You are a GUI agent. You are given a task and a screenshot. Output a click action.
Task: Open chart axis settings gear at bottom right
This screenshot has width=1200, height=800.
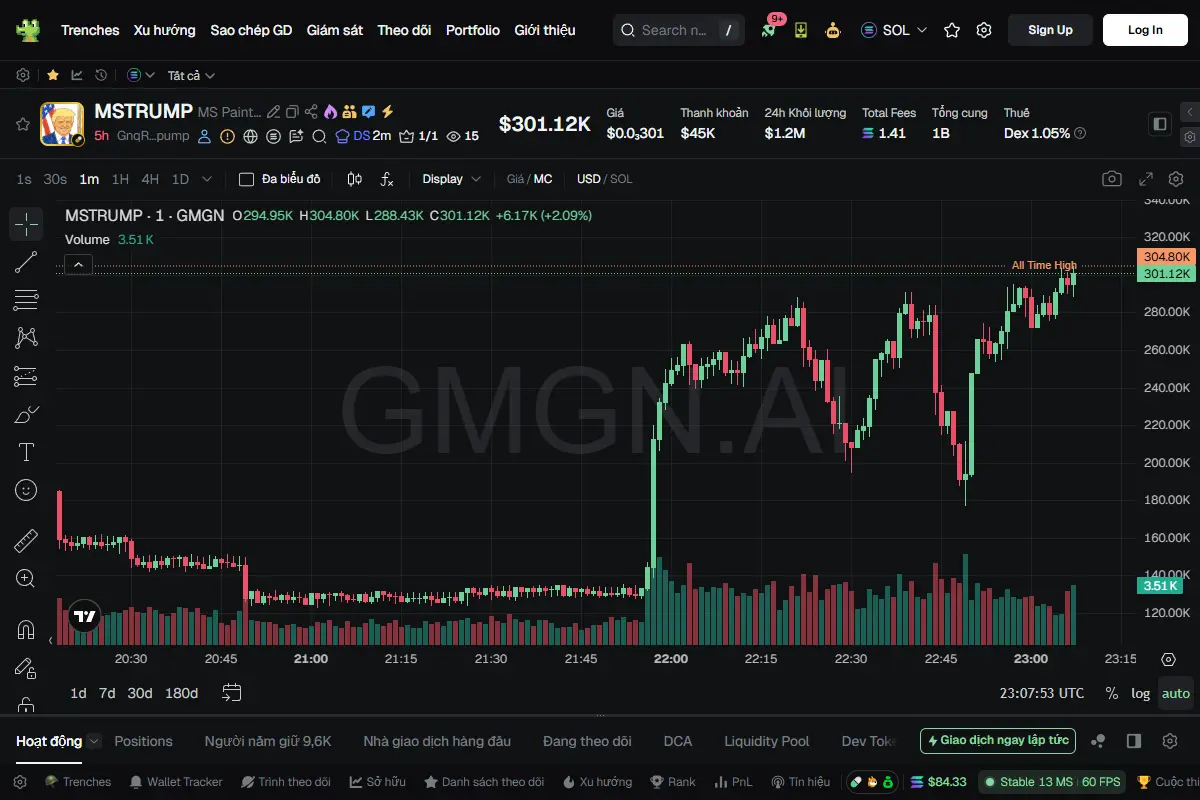pos(1168,659)
